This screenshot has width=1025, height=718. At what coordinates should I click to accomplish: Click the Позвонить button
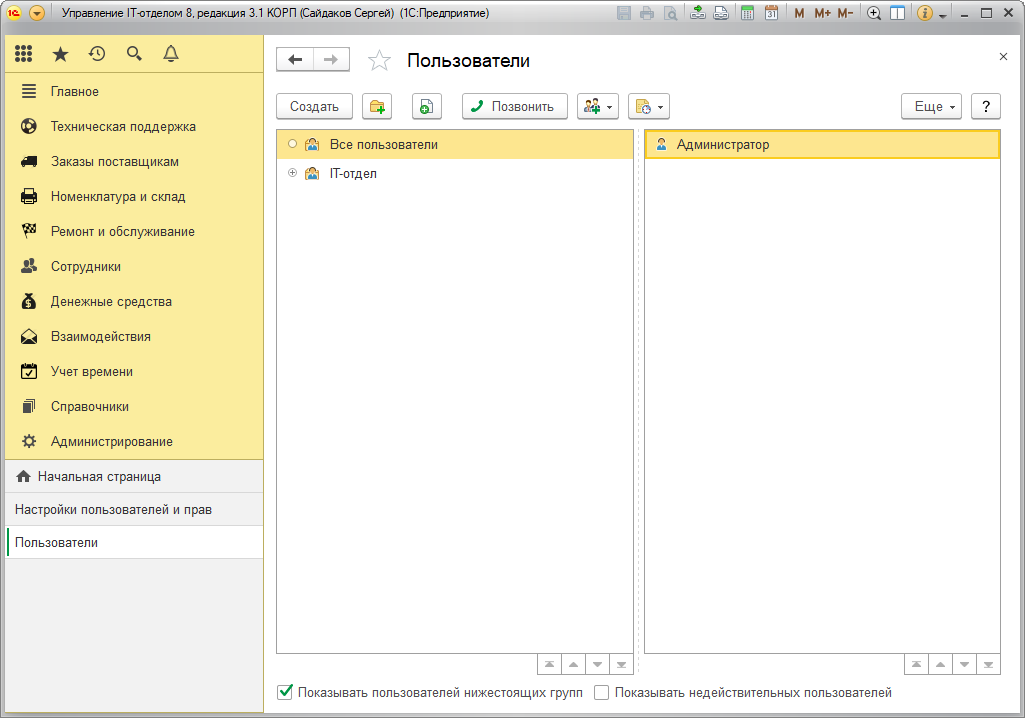[514, 107]
